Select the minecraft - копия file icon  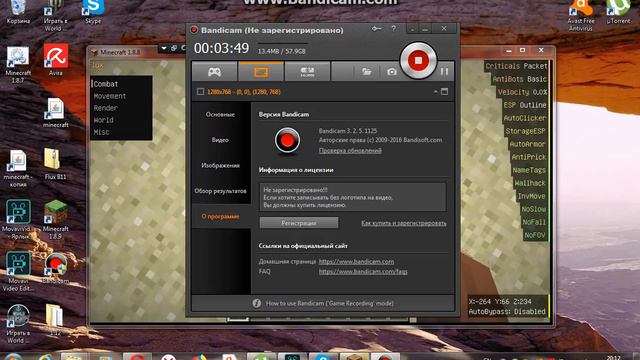pos(18,169)
